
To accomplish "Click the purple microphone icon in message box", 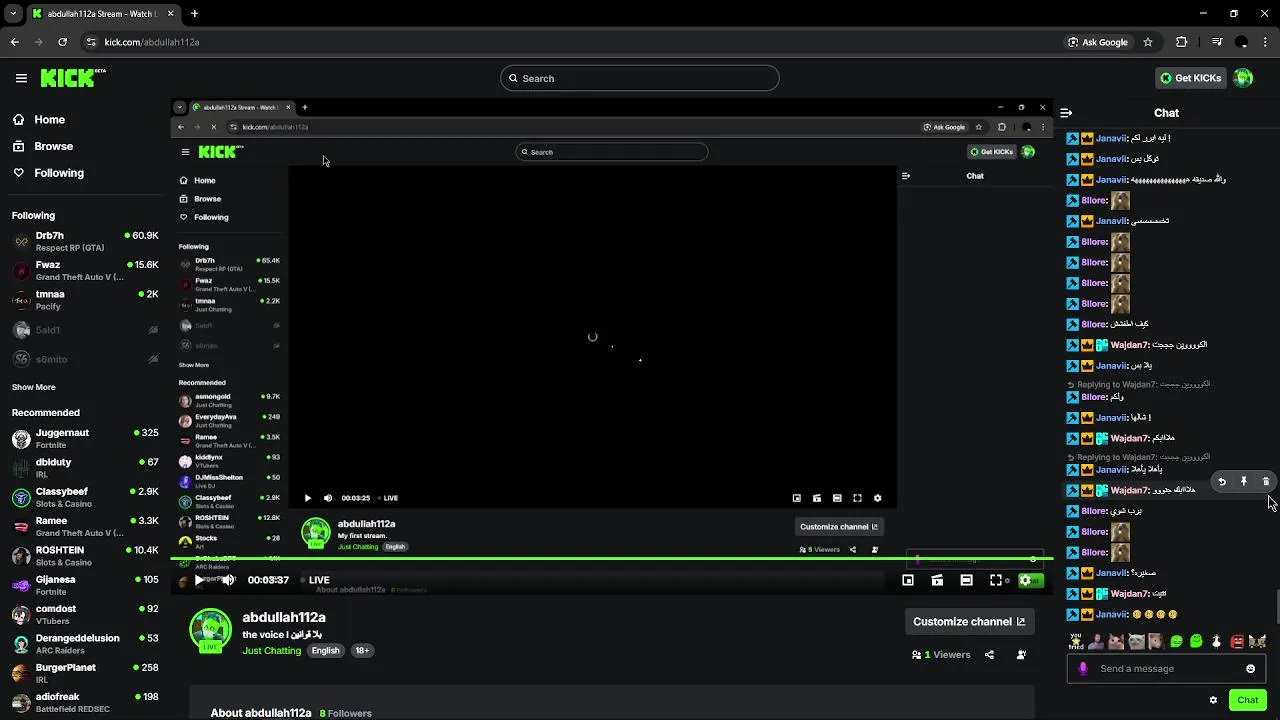I will (1083, 669).
